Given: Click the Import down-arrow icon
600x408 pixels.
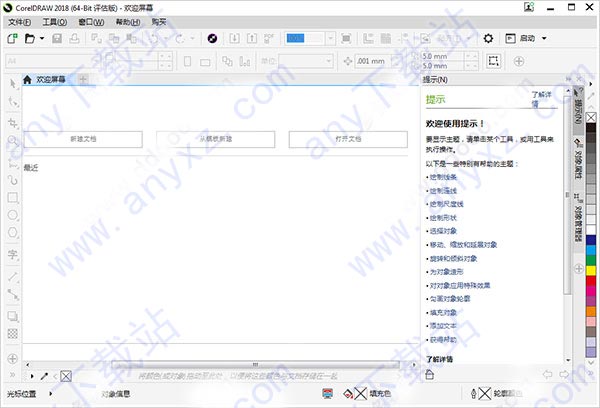Looking at the screenshot, I should tap(234, 38).
